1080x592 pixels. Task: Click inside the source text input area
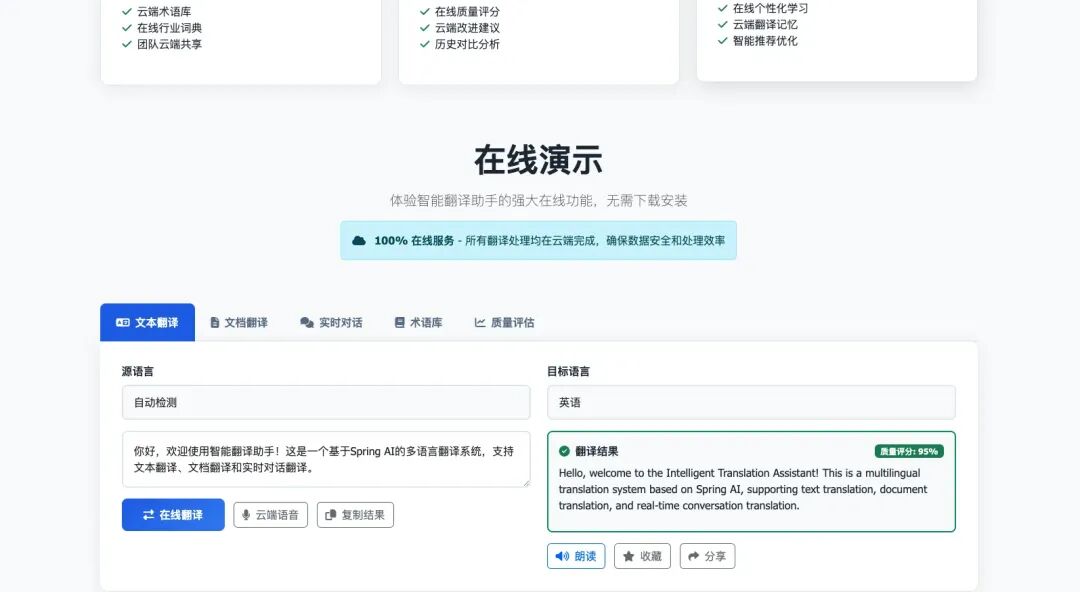coord(325,460)
